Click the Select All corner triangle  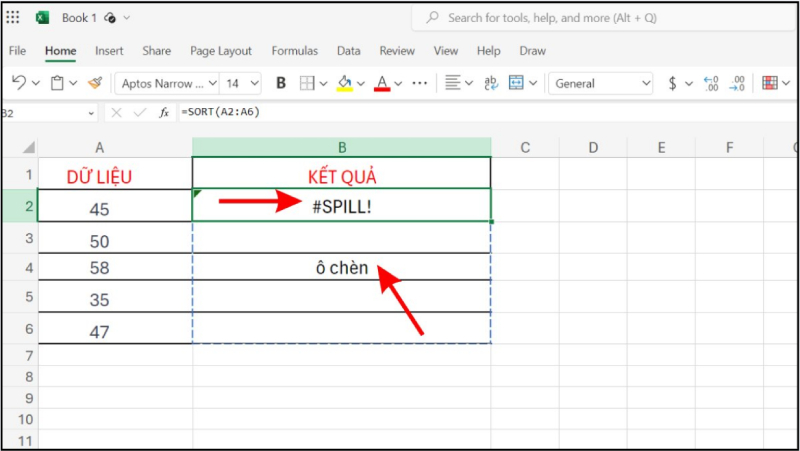pyautogui.click(x=29, y=148)
